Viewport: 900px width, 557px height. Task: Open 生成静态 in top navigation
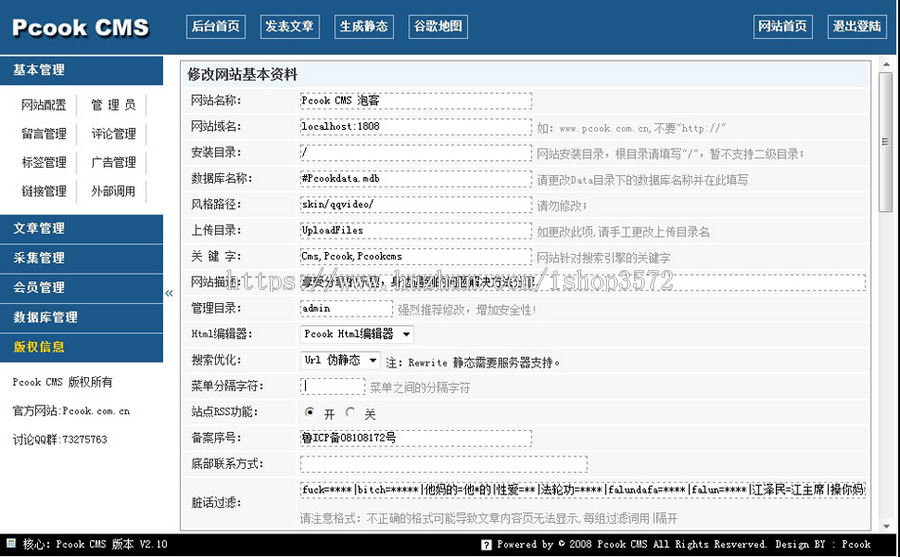364,26
